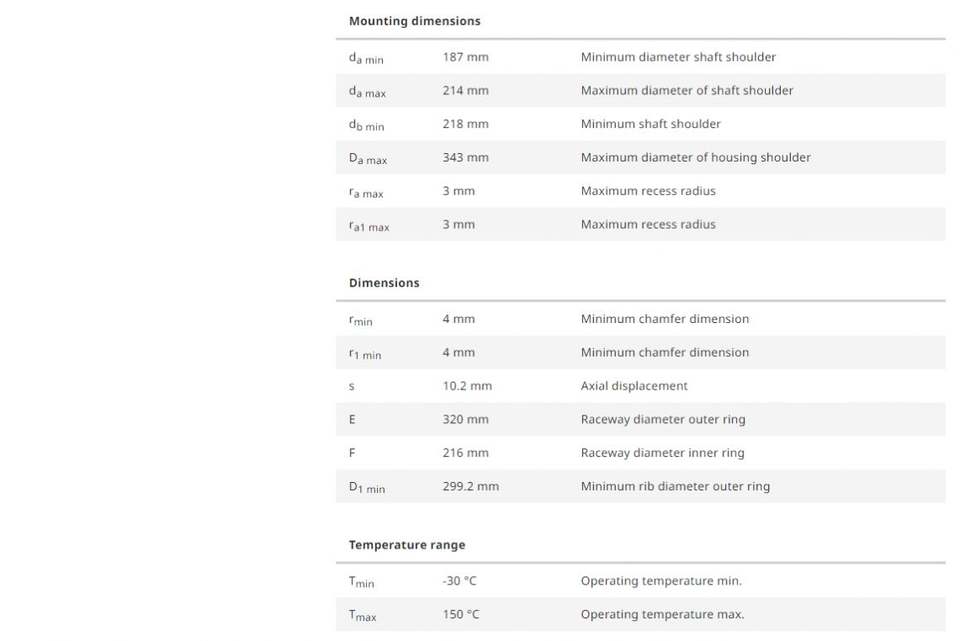The image size is (960, 641).
Task: Click 'Raceway diameter inner ring' description
Action: coord(662,453)
